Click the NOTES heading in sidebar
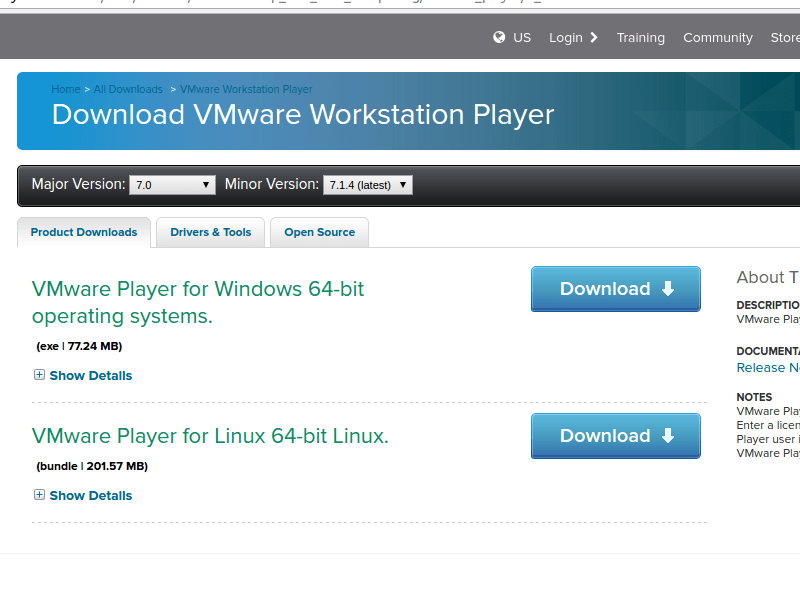 [x=754, y=397]
